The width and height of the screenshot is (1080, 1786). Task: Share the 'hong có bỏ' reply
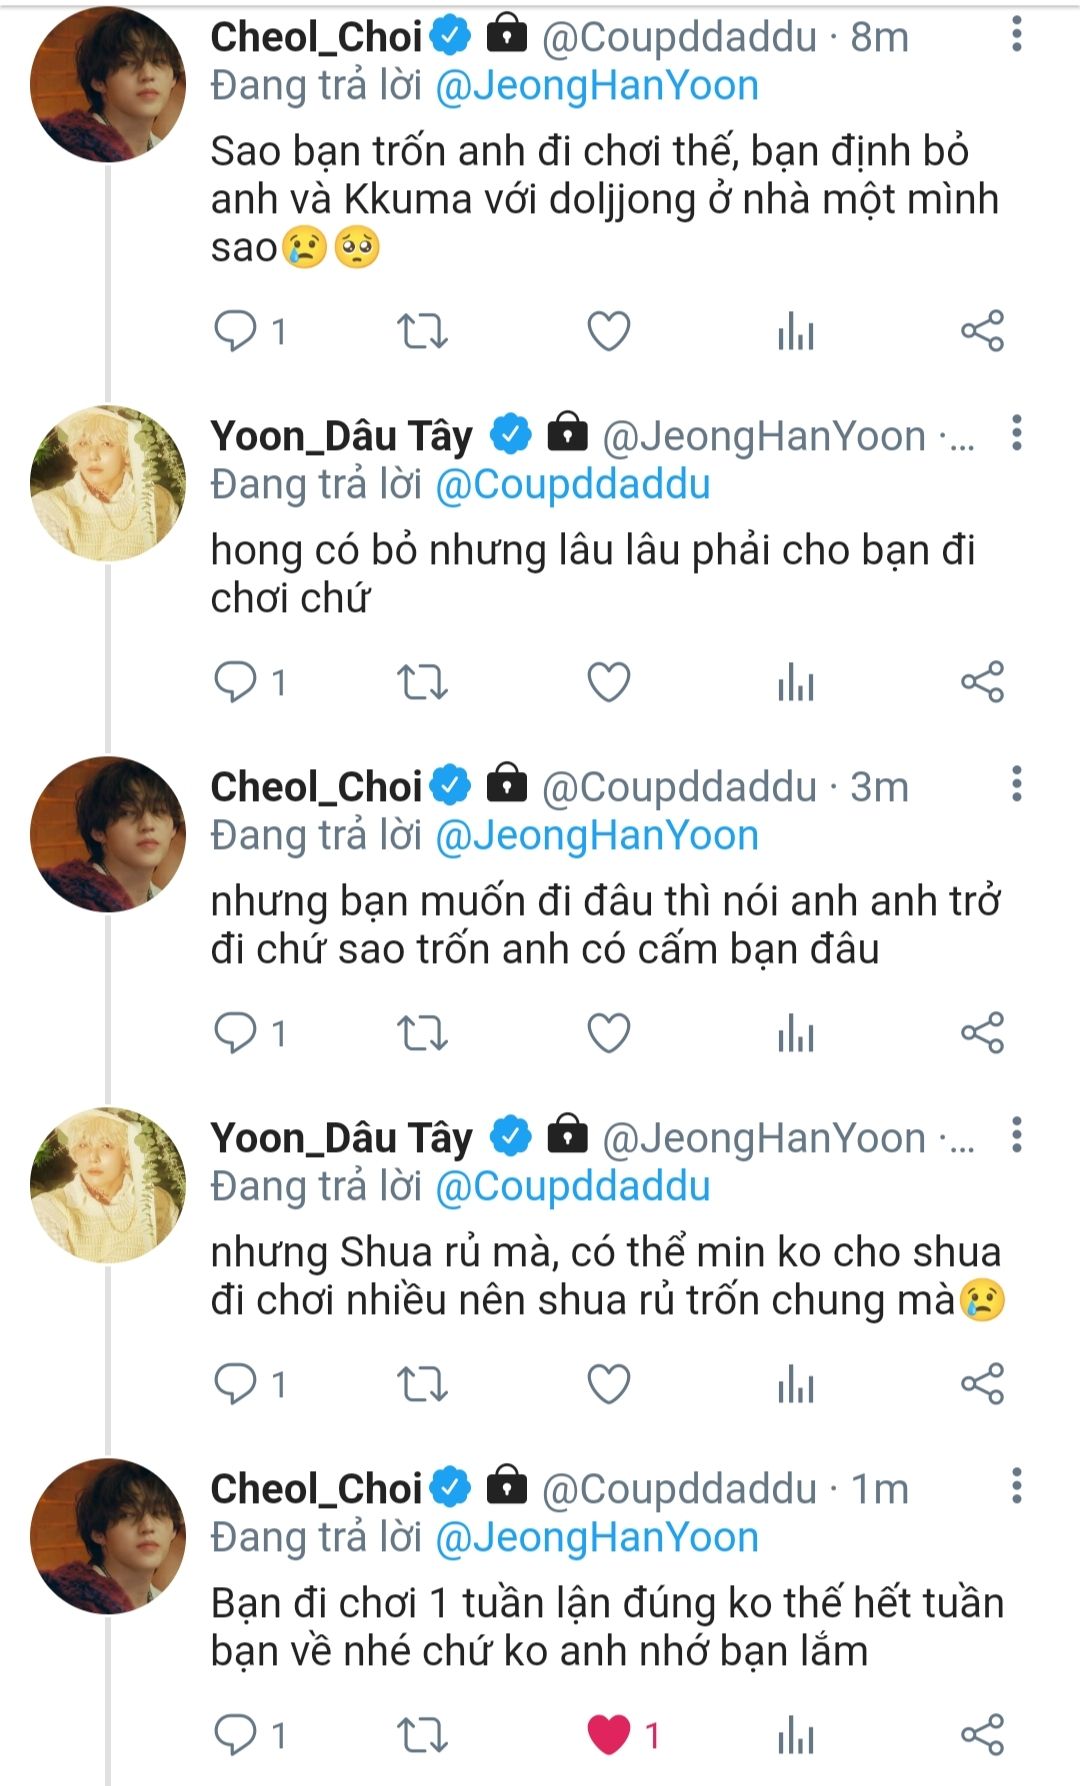(x=982, y=683)
